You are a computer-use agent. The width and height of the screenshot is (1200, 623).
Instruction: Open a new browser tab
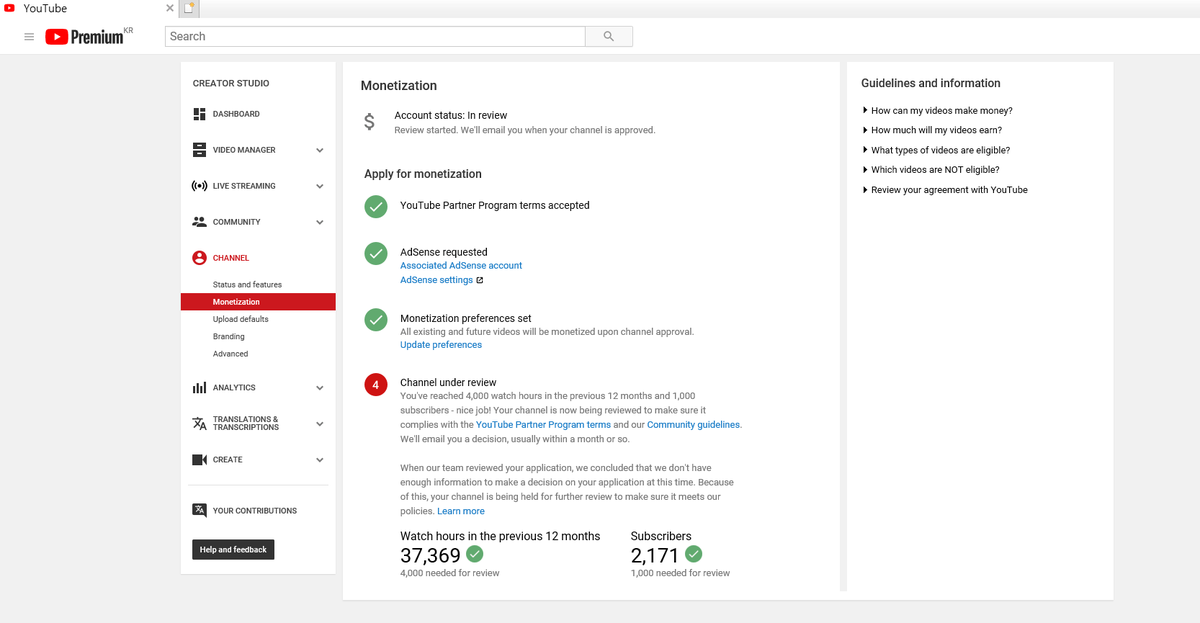click(x=189, y=9)
